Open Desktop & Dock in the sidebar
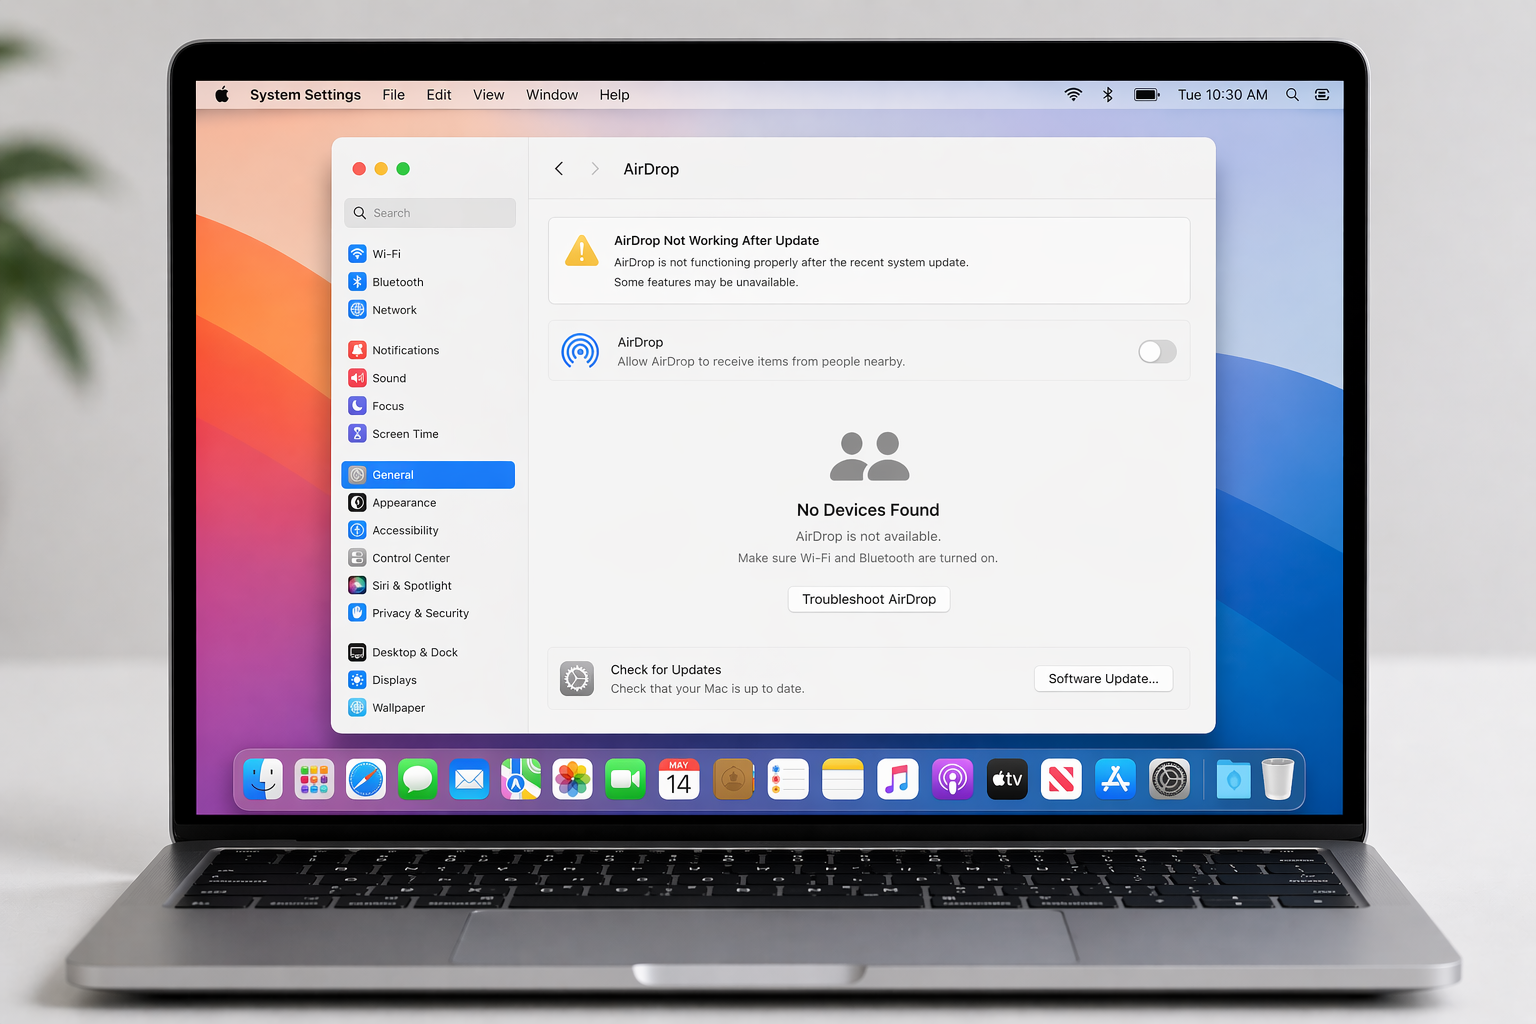1536x1024 pixels. coord(428,652)
